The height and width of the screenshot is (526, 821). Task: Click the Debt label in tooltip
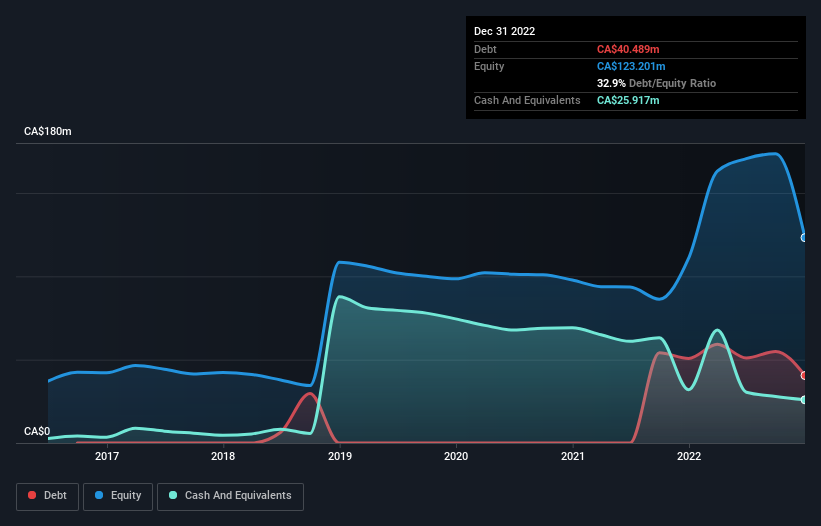(485, 49)
